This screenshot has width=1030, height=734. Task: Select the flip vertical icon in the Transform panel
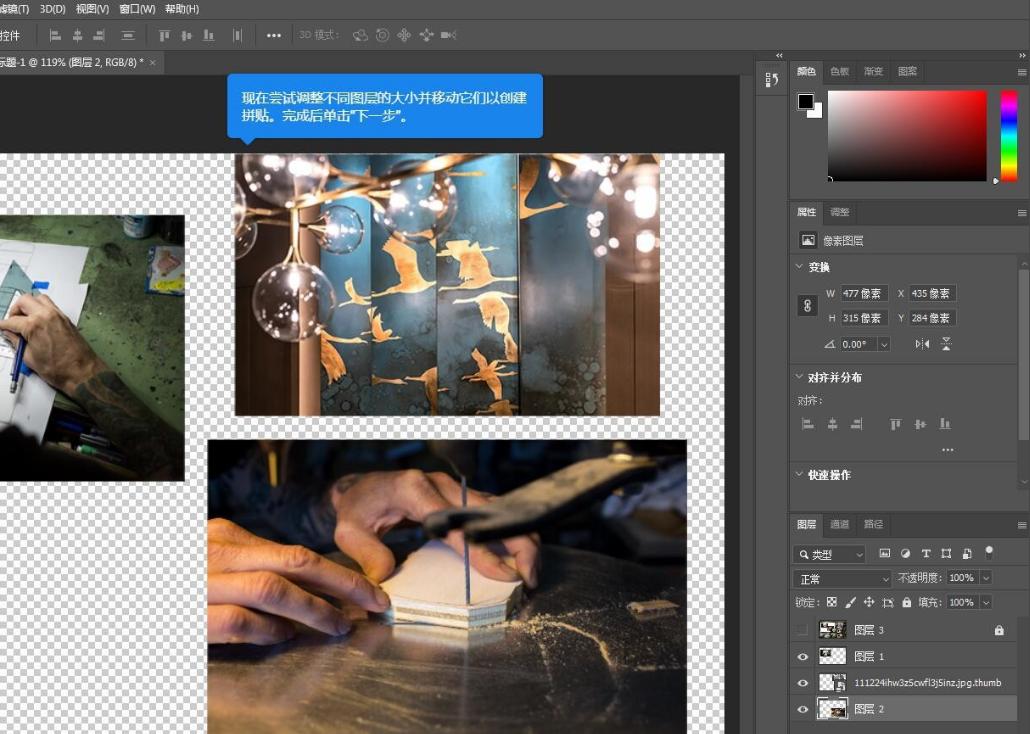[946, 345]
